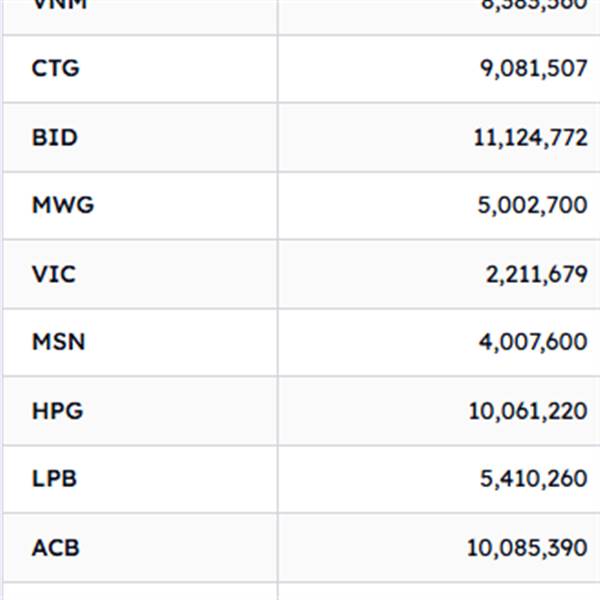The width and height of the screenshot is (600, 600).
Task: Click the empty cell below 10,085,390
Action: click(440, 592)
